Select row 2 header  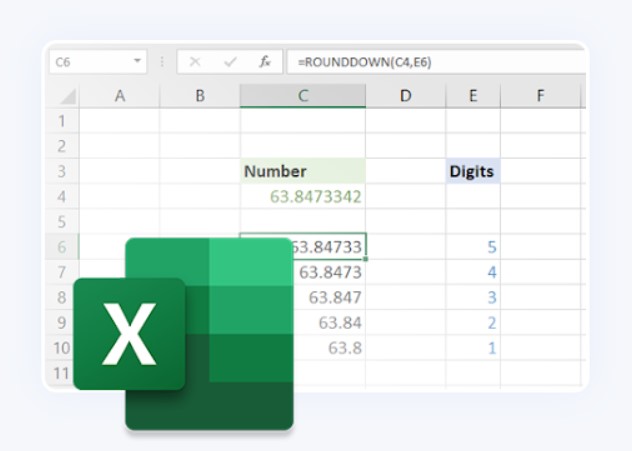[62, 146]
